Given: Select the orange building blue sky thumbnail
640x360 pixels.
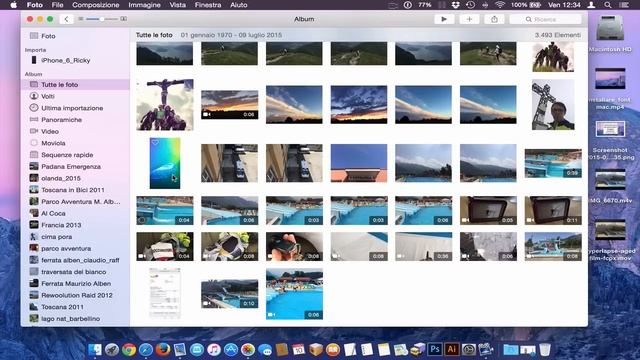Looking at the screenshot, I should point(359,163).
